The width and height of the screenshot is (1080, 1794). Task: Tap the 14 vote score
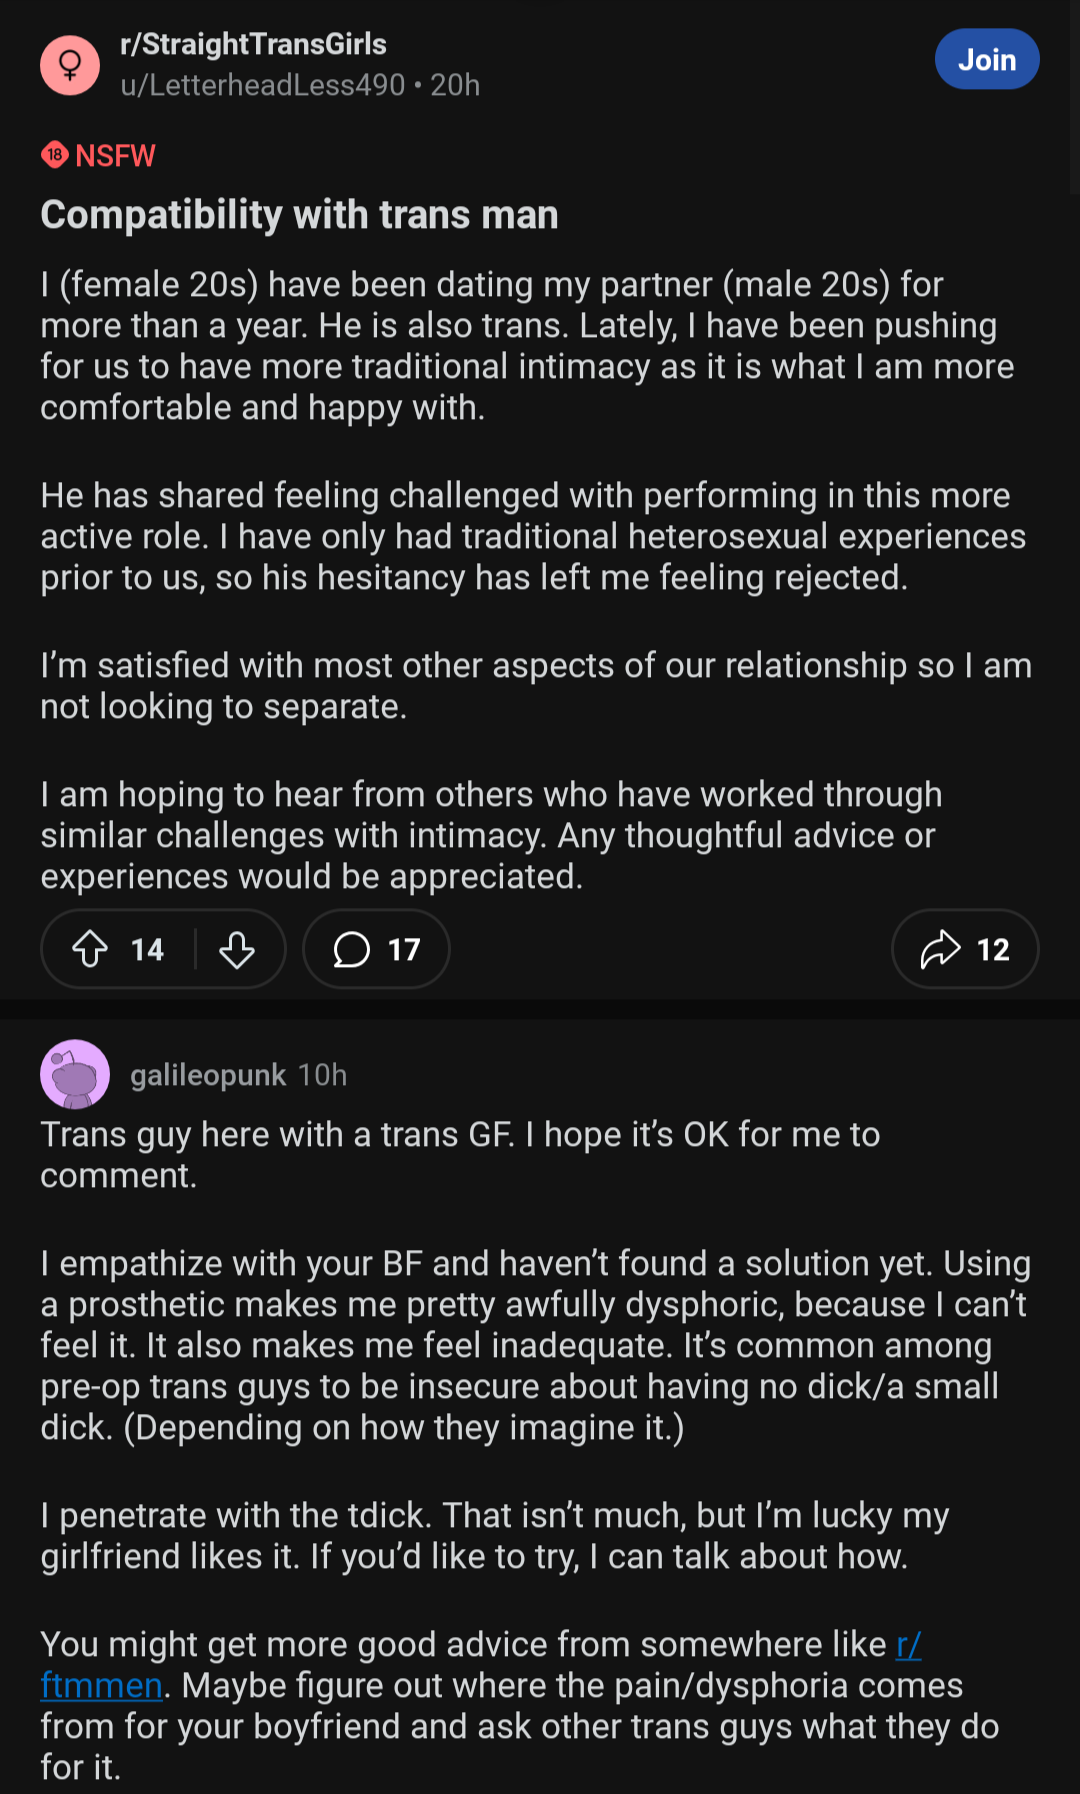tap(147, 949)
